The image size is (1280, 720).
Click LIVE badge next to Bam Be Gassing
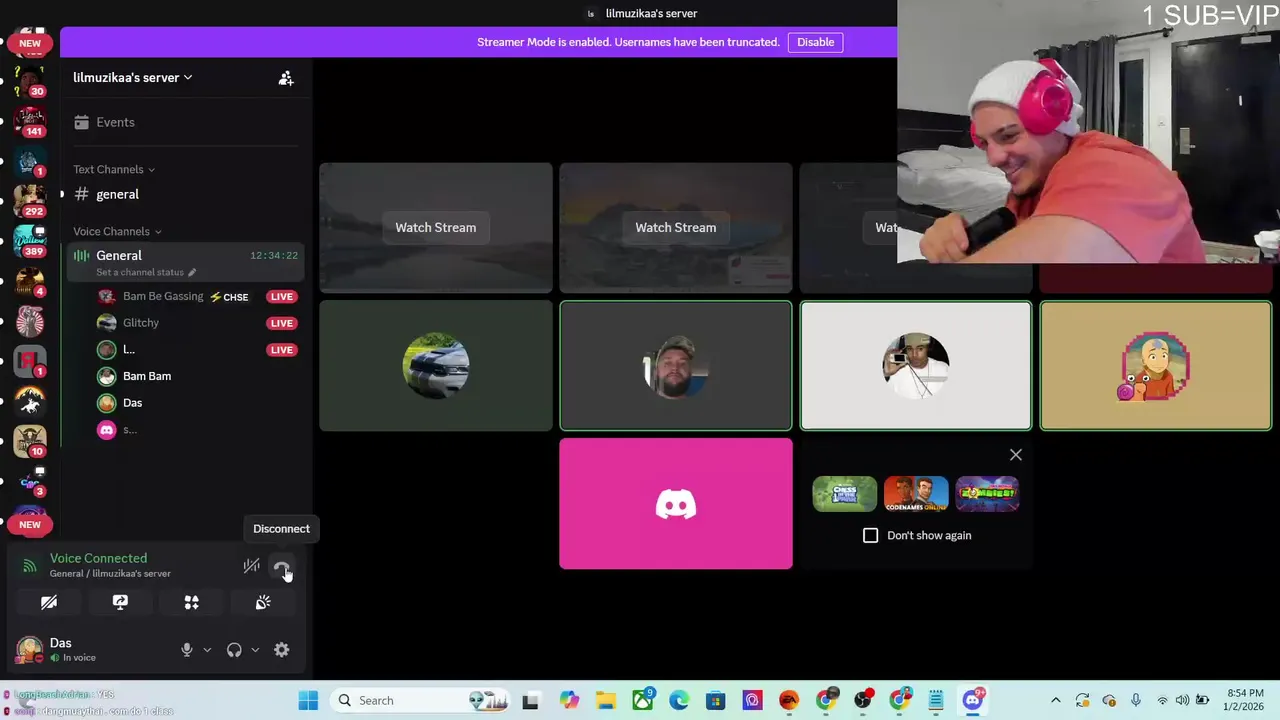282,296
